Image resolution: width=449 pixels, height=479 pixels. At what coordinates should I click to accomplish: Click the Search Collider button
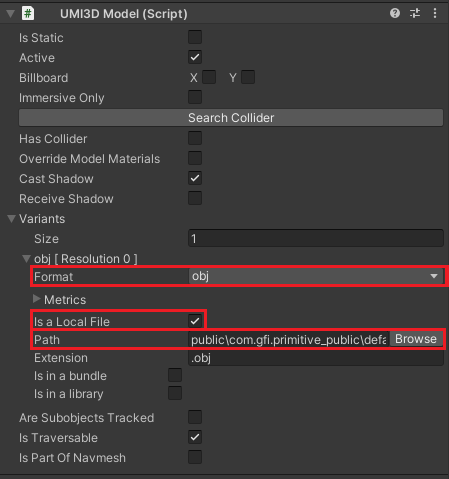pyautogui.click(x=231, y=118)
